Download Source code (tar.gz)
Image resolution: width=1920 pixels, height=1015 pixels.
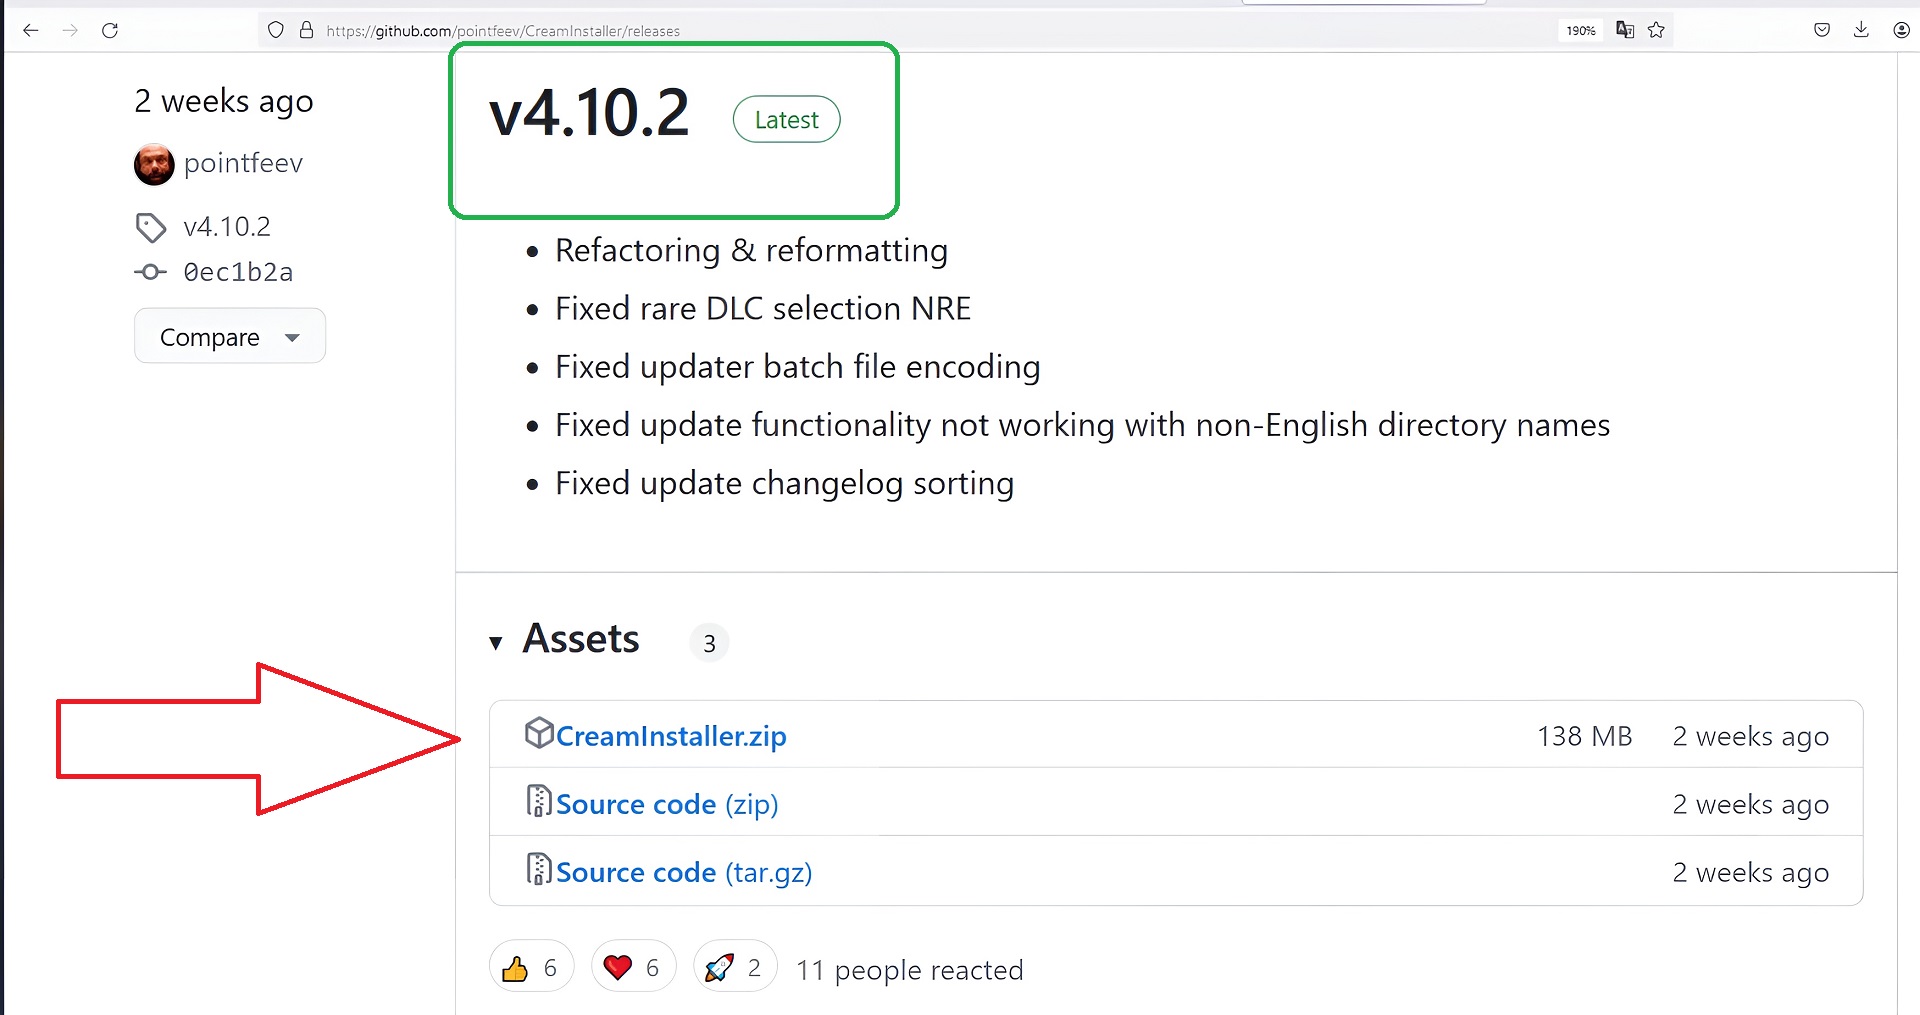coord(683,872)
